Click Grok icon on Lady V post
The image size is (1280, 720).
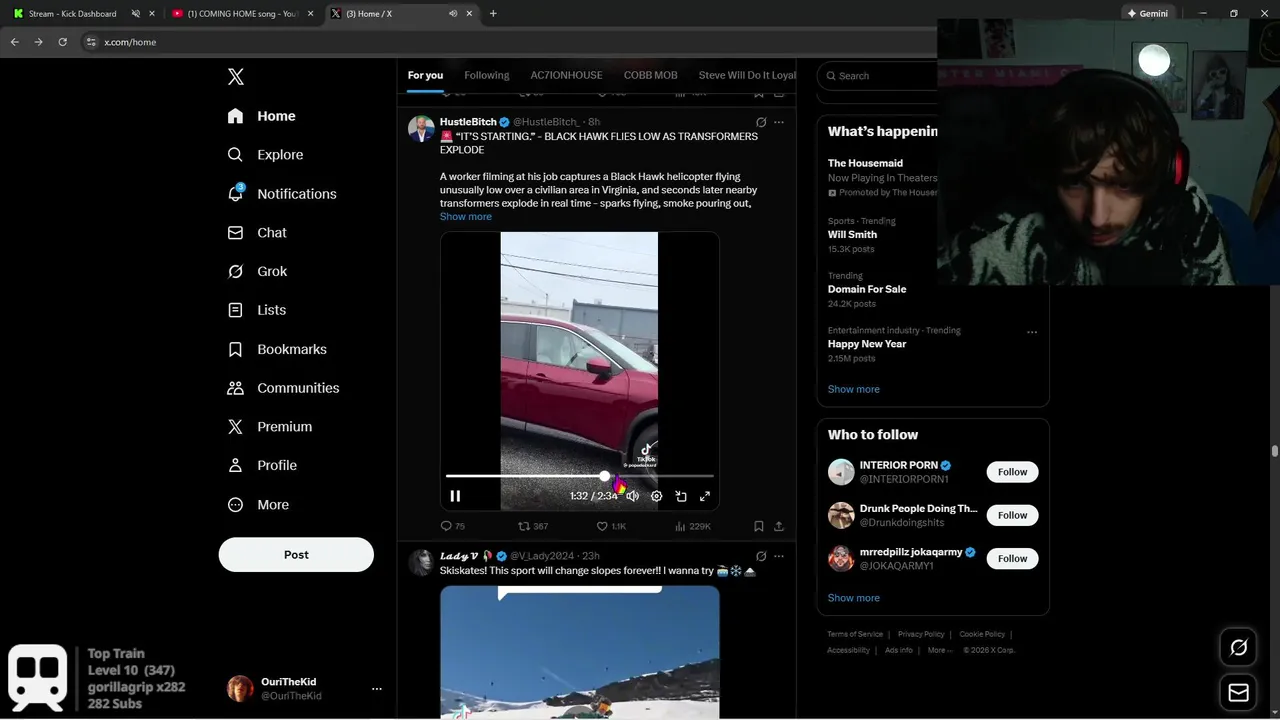pos(761,556)
